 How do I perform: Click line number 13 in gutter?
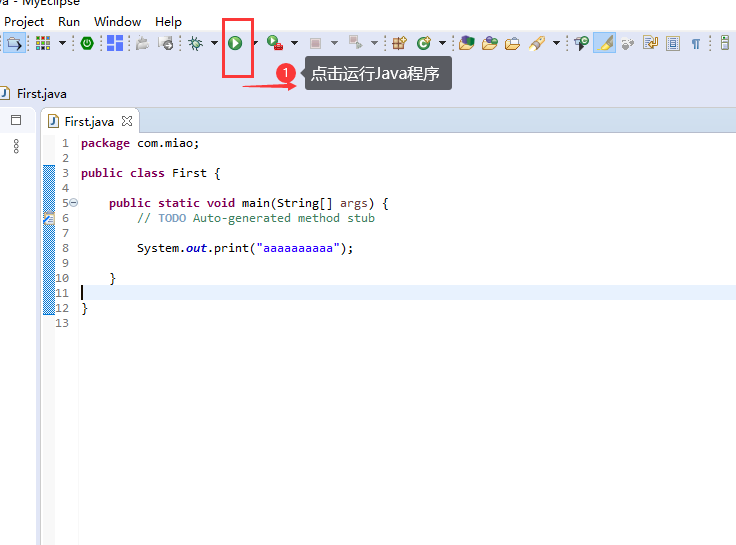tap(62, 323)
